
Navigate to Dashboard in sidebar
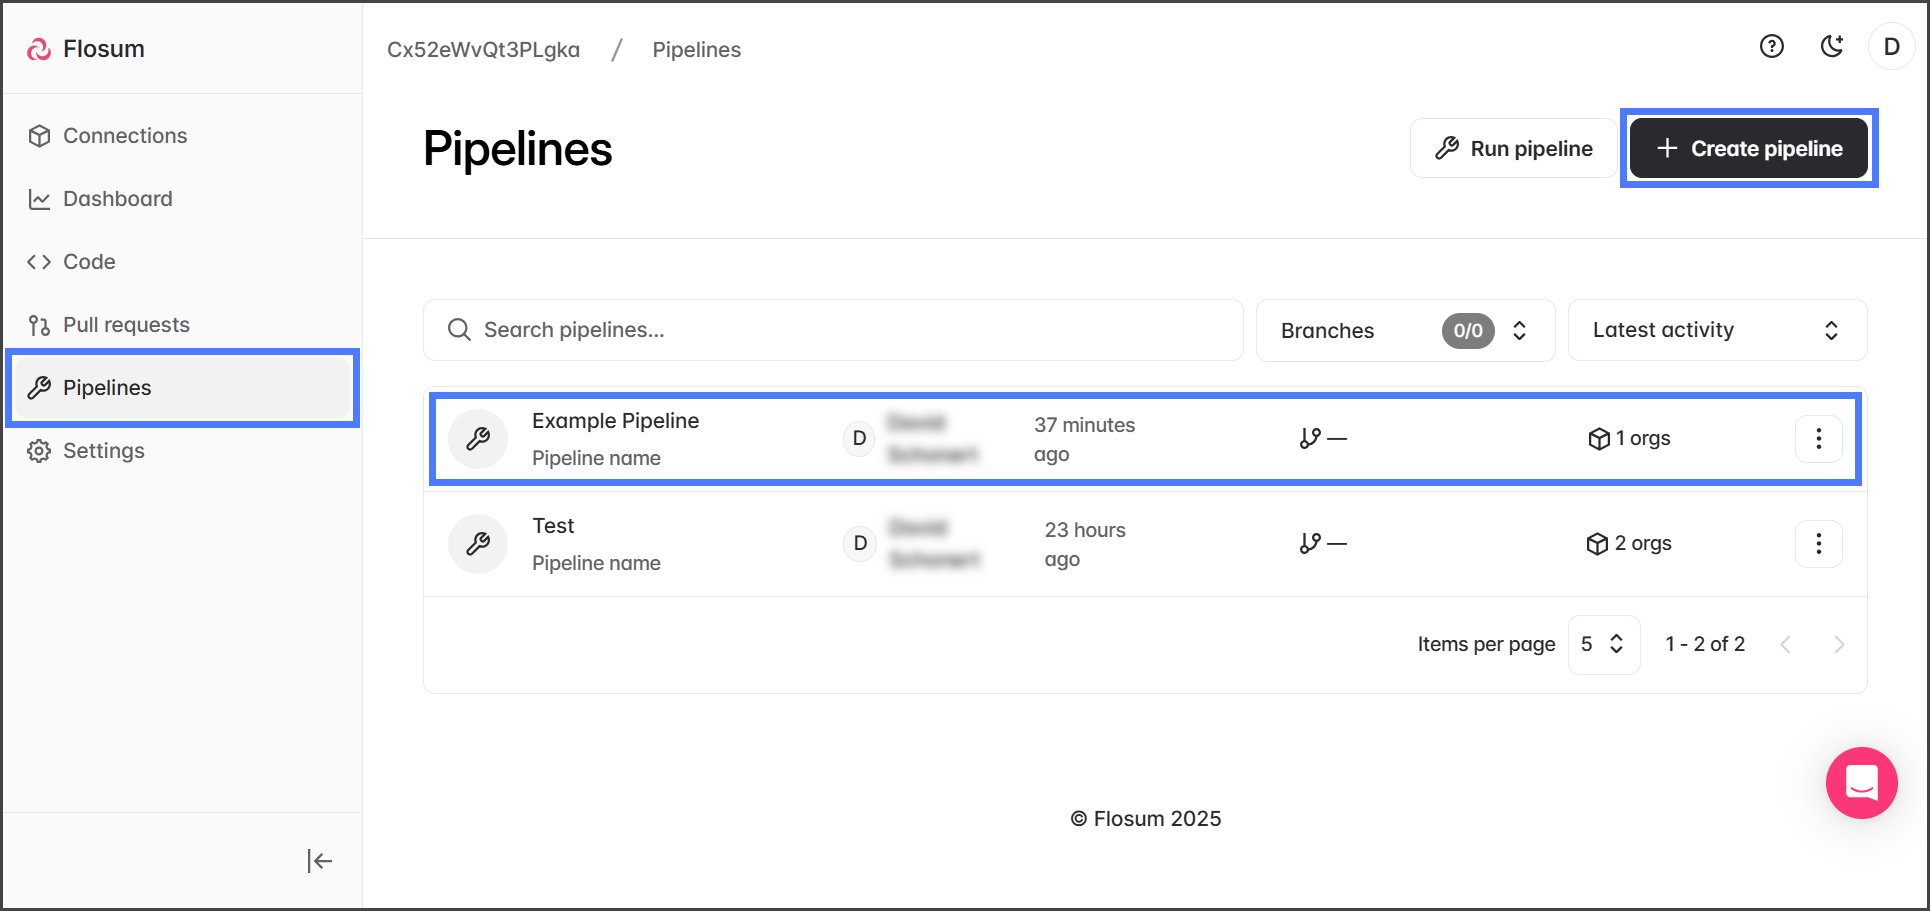117,199
